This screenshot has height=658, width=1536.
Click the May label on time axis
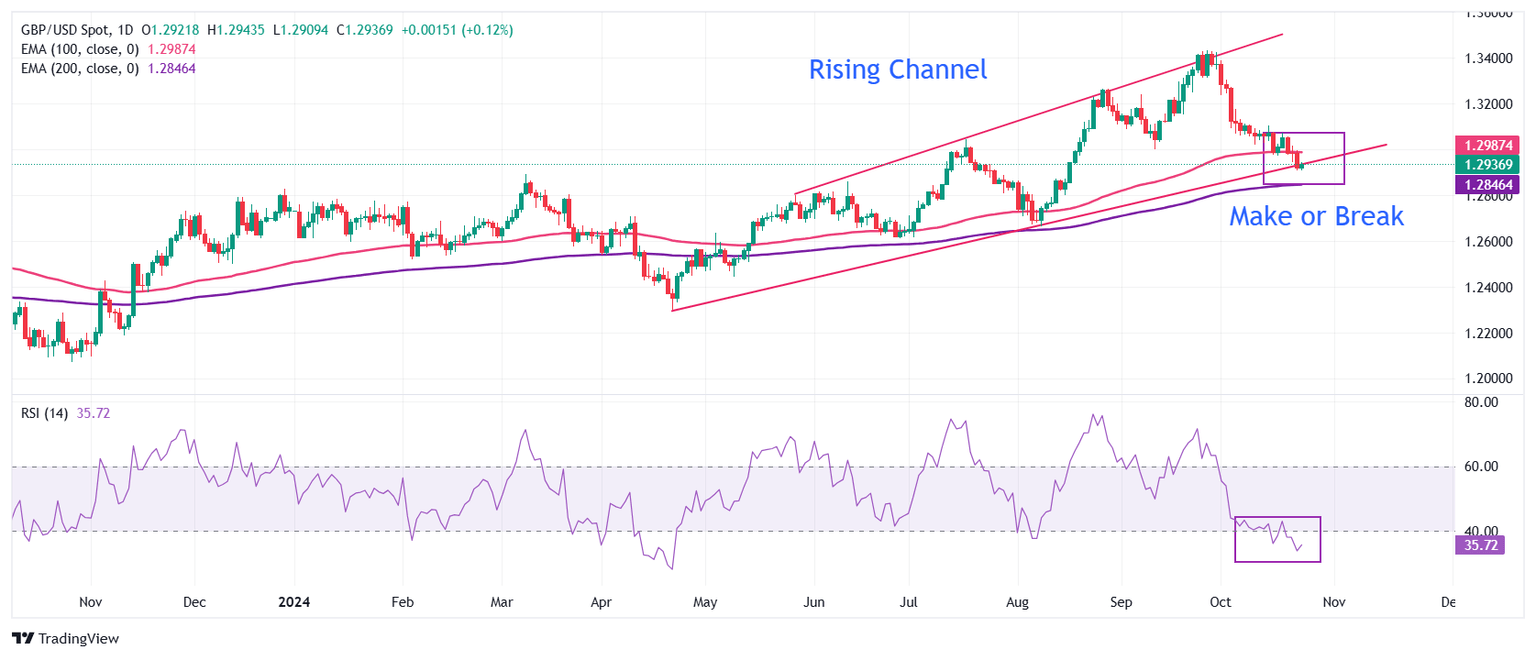[x=704, y=603]
